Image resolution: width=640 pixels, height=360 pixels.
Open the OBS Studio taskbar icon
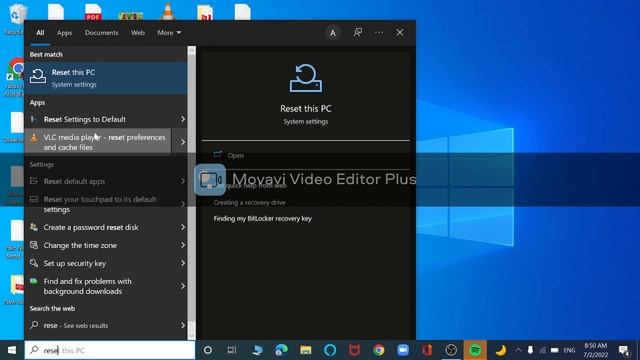point(451,350)
